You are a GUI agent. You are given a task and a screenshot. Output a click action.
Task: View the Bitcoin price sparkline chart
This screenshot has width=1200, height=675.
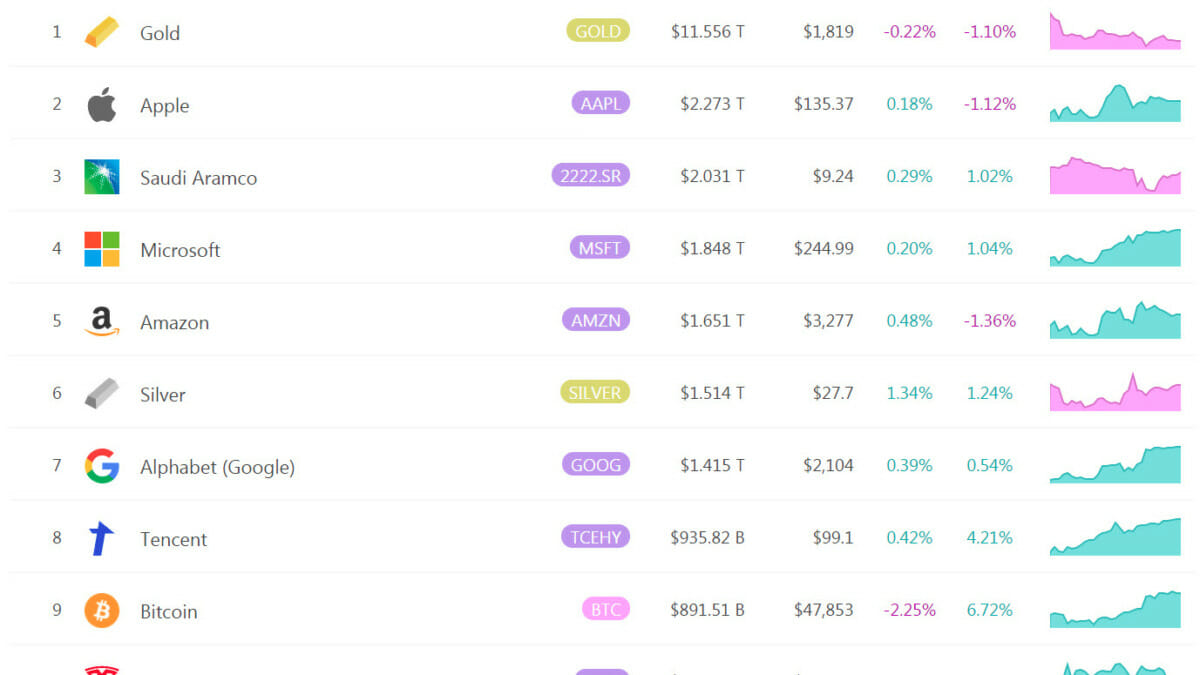(x=1115, y=609)
